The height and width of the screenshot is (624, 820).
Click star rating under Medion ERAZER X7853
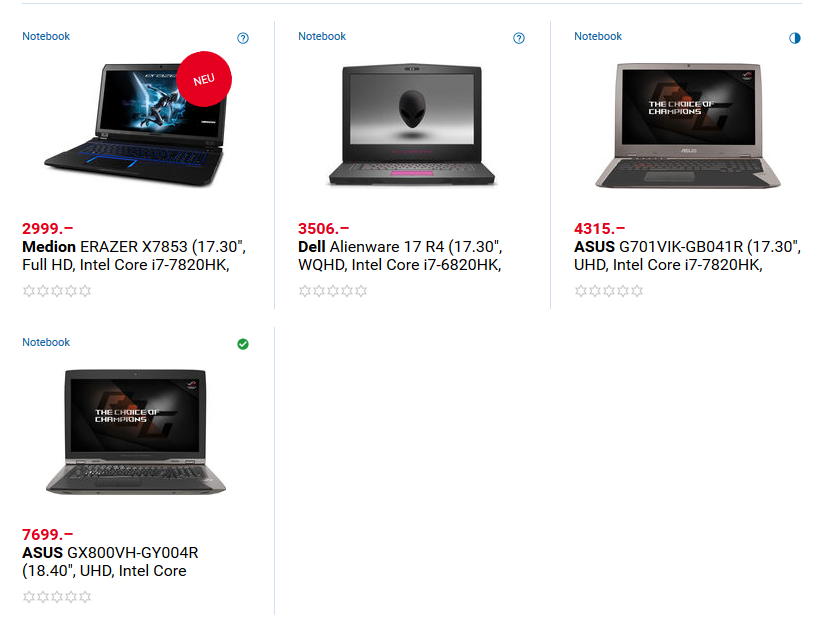(x=57, y=291)
